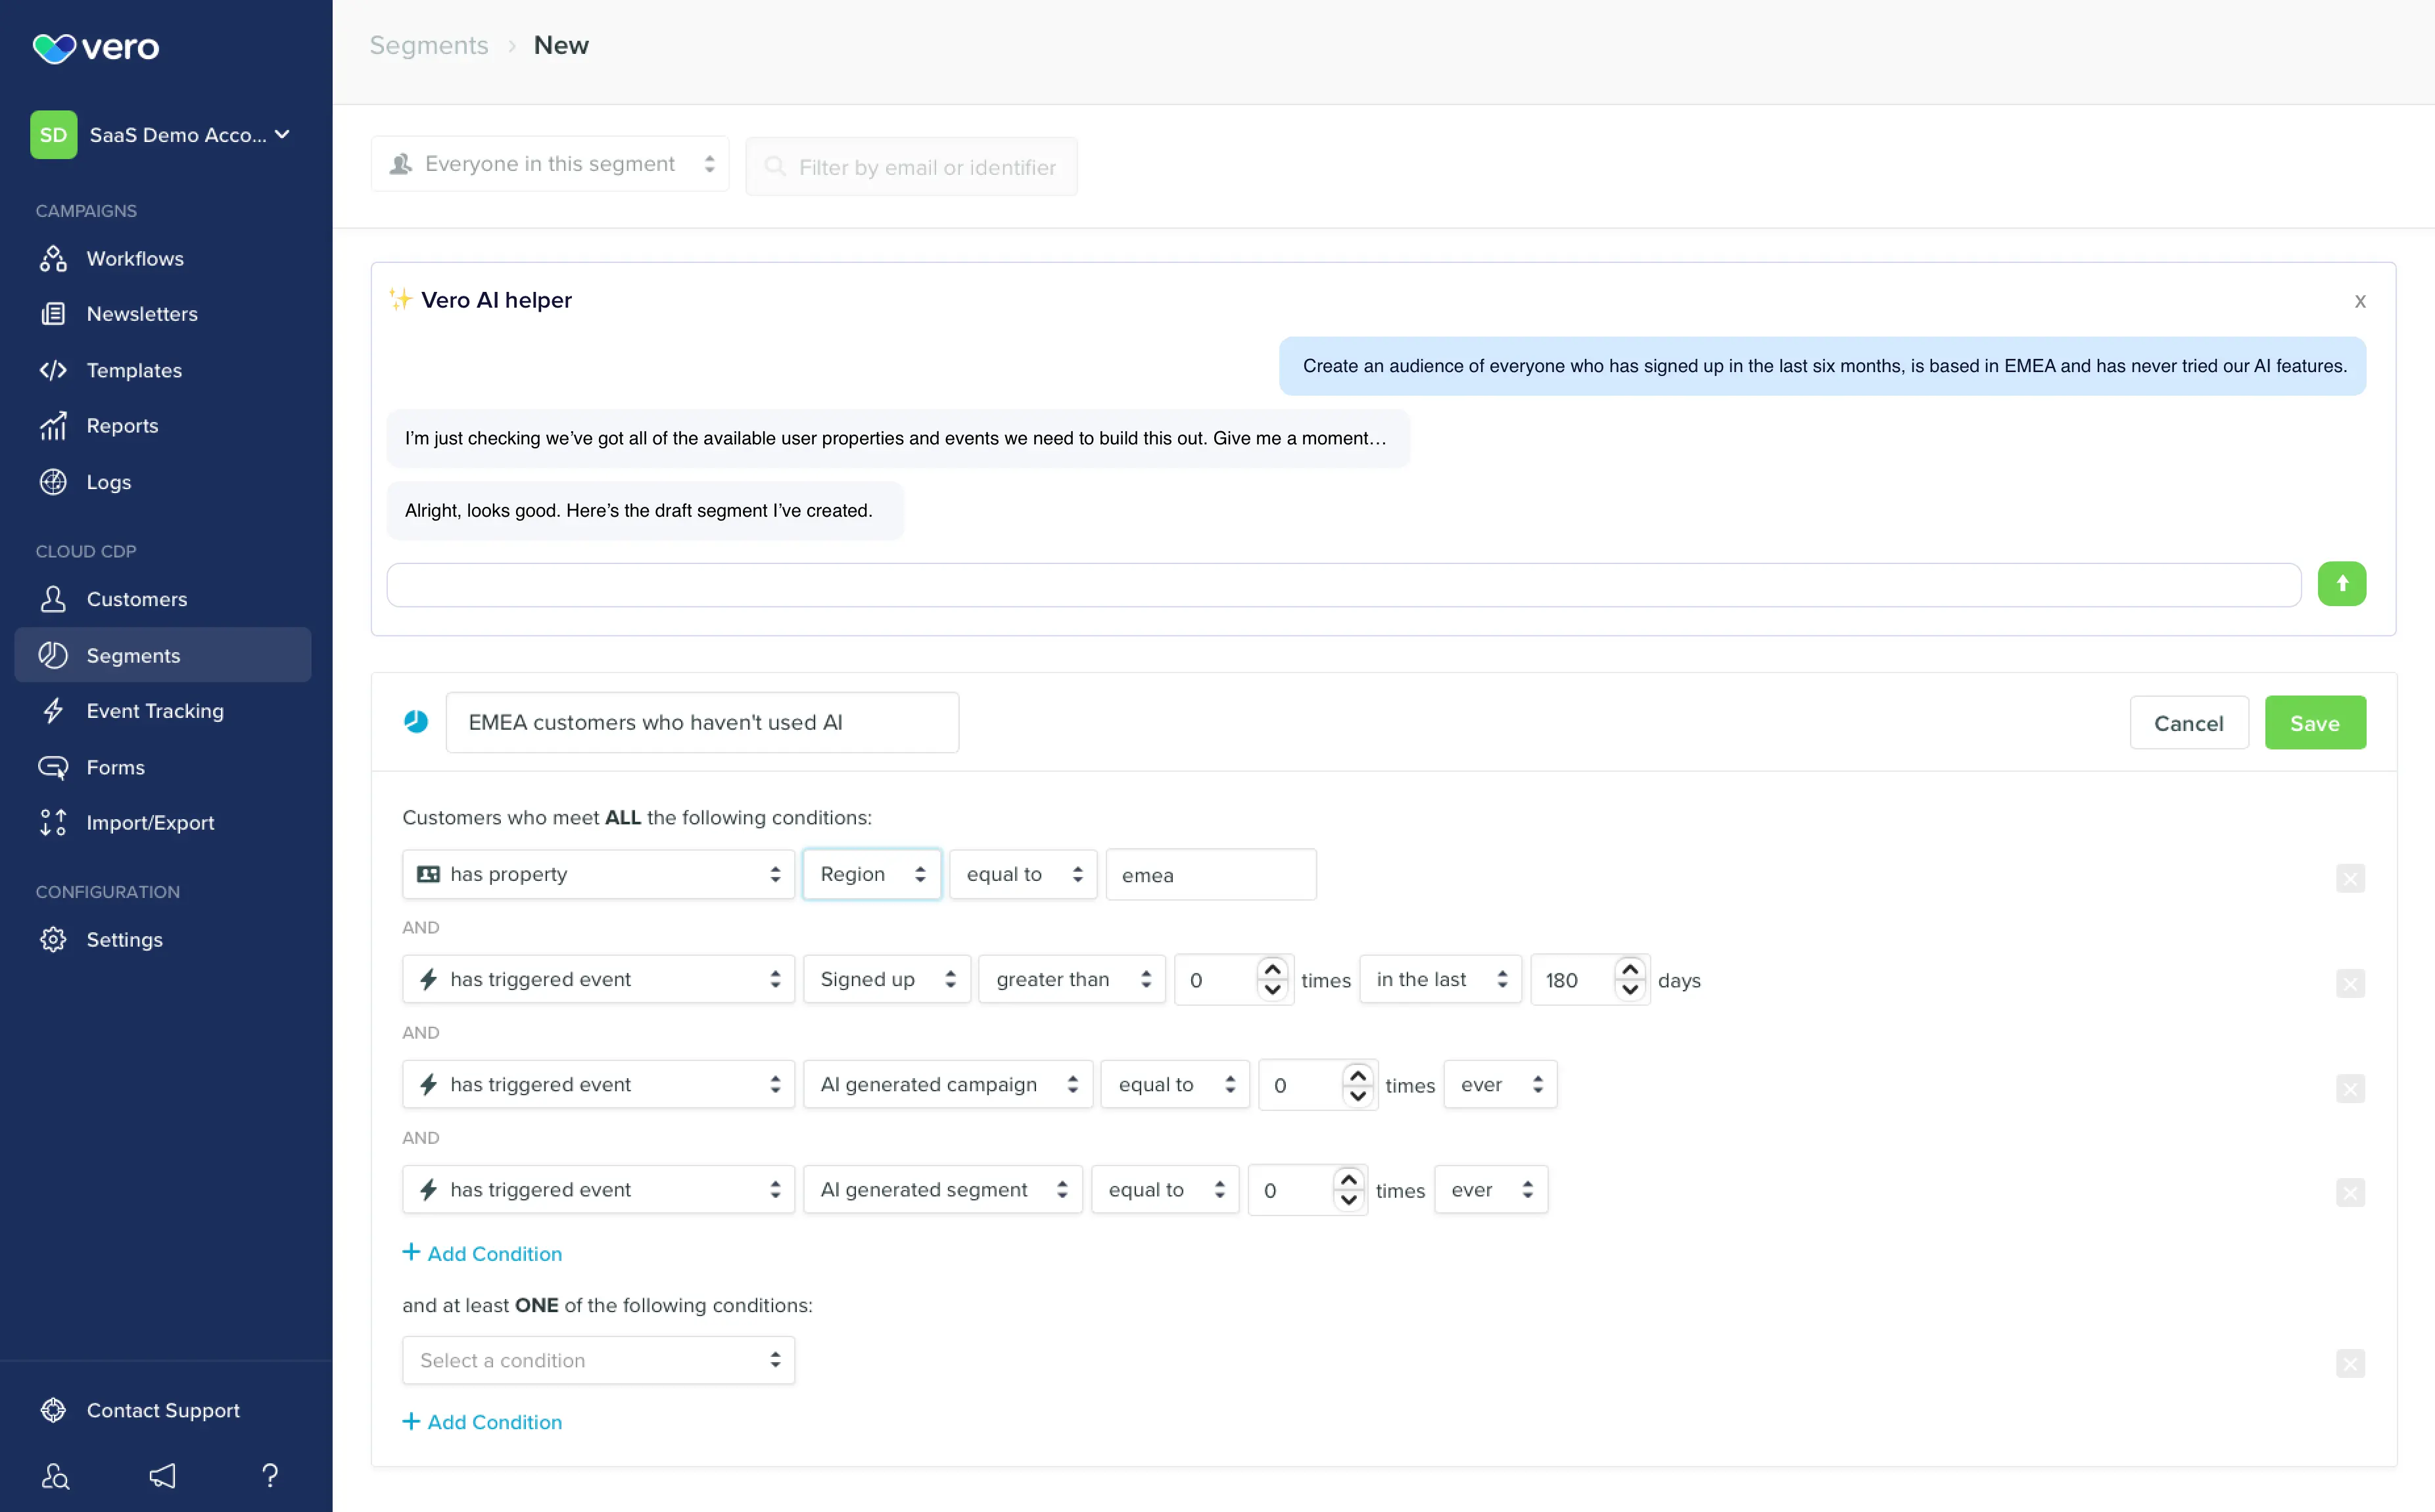Open the Event Tracking panel
The image size is (2435, 1512).
click(155, 710)
